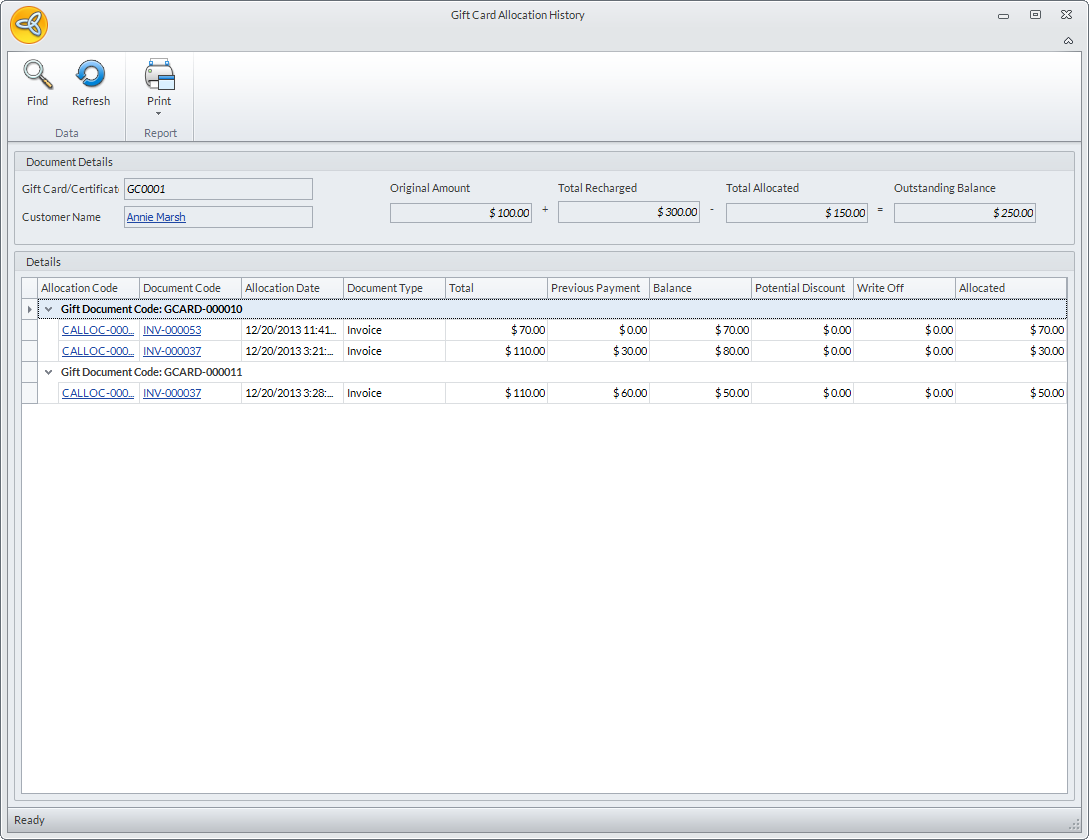Sort by Allocation Date column header
The height and width of the screenshot is (840, 1089).
point(292,288)
